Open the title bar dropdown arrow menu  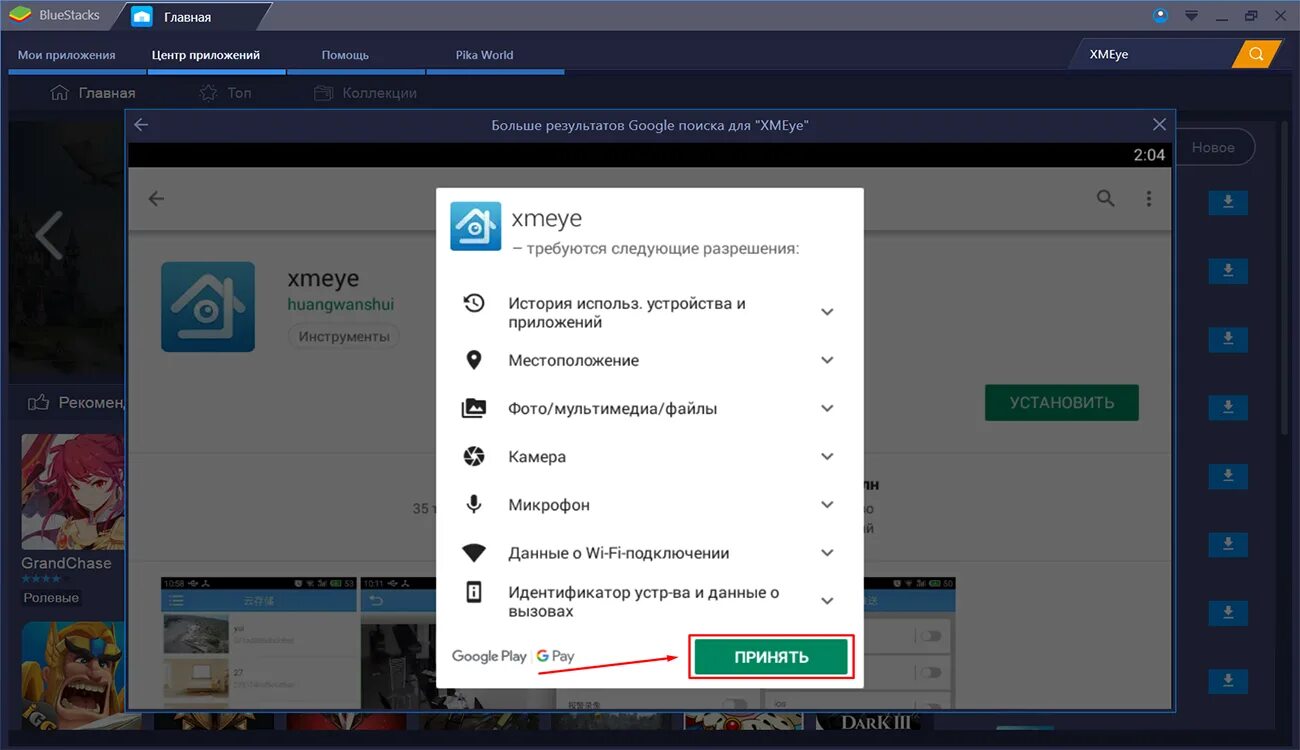[x=1191, y=16]
